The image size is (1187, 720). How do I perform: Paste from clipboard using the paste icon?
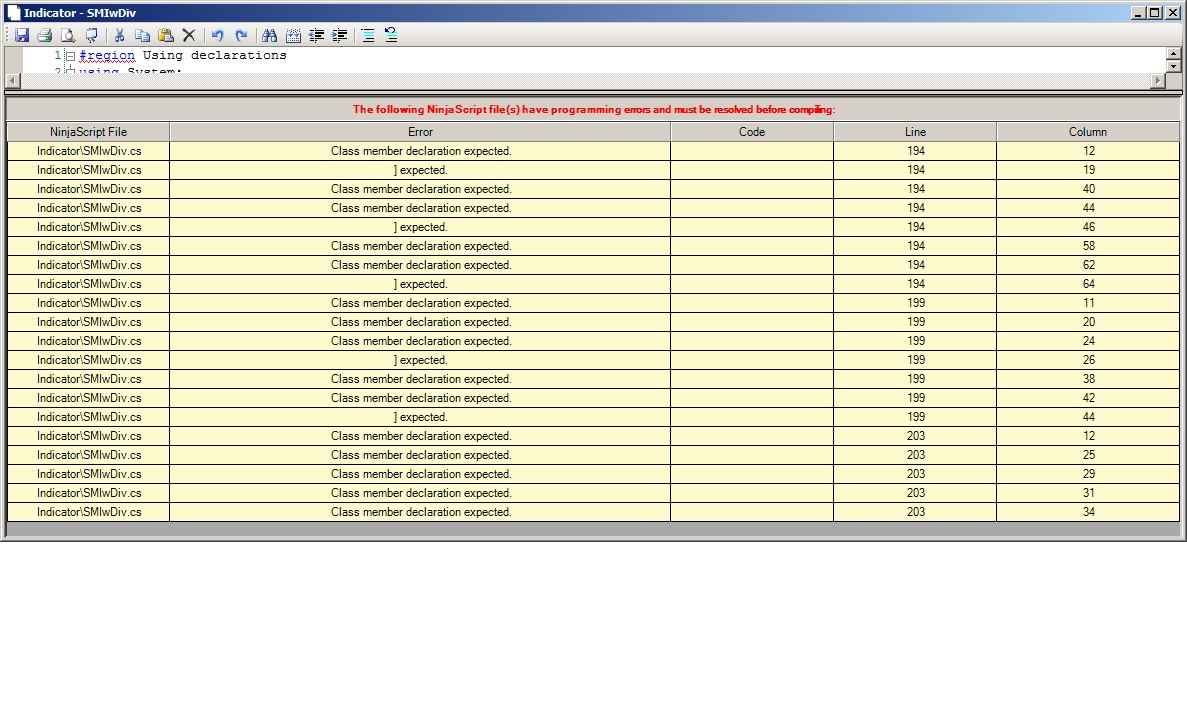click(x=166, y=35)
